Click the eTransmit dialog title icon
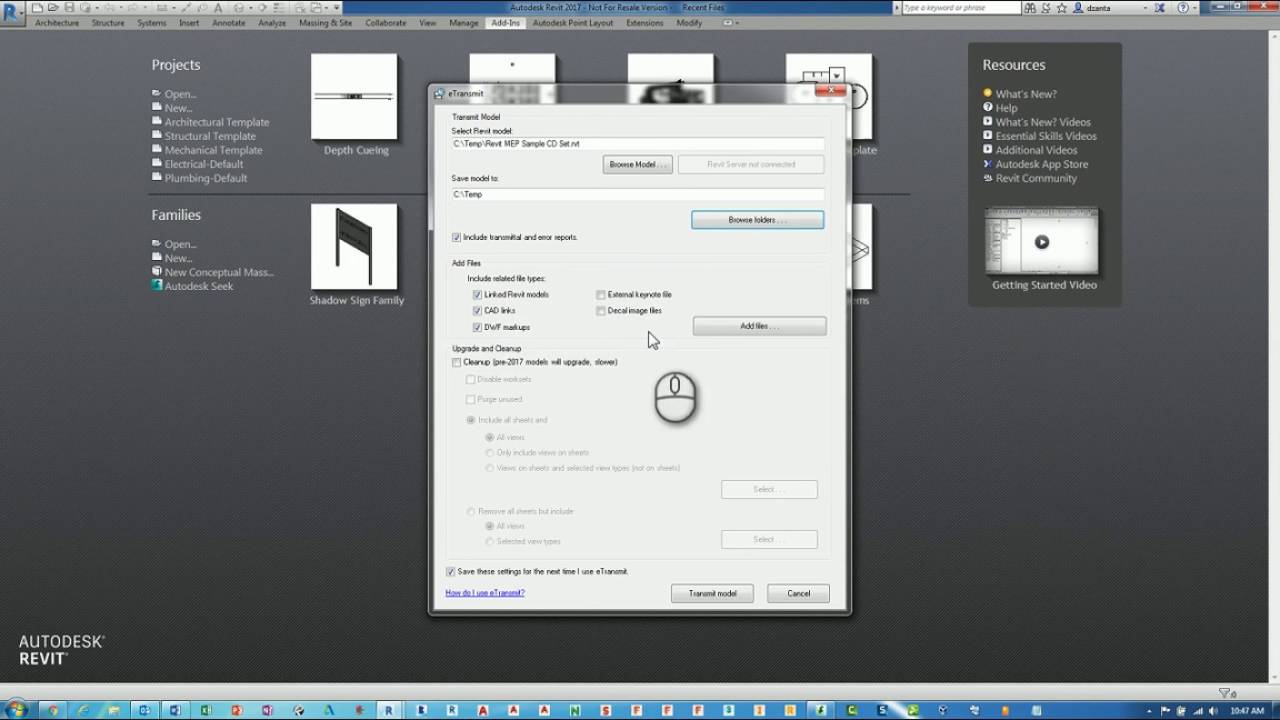This screenshot has height=720, width=1280. [x=439, y=93]
